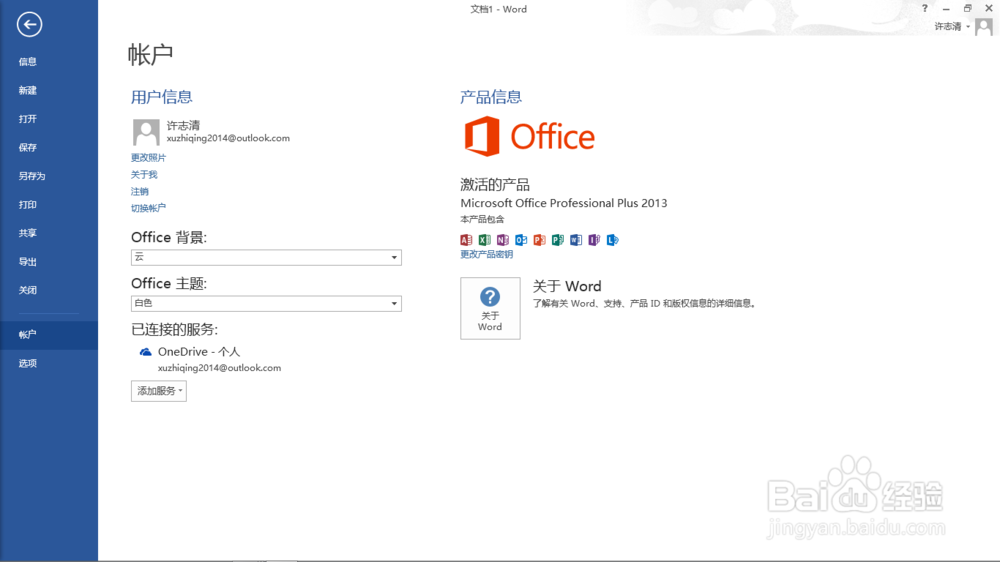The image size is (1000, 562).
Task: Click the user profile photo placeholder
Action: 146,132
